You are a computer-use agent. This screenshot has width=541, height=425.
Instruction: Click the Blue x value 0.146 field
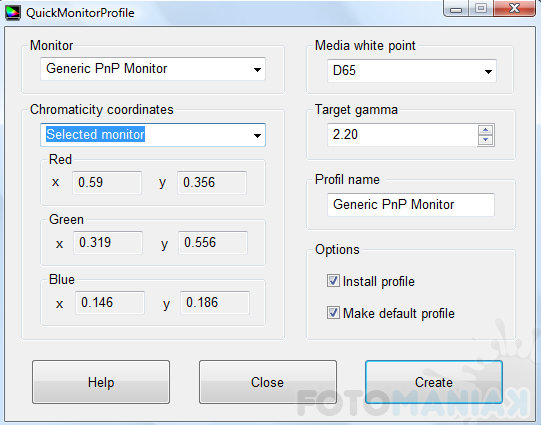[110, 303]
